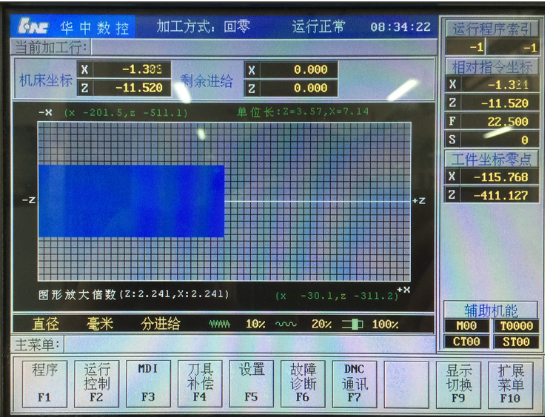
Task: Open 故障诊断 F6 diagnostics
Action: tap(303, 383)
